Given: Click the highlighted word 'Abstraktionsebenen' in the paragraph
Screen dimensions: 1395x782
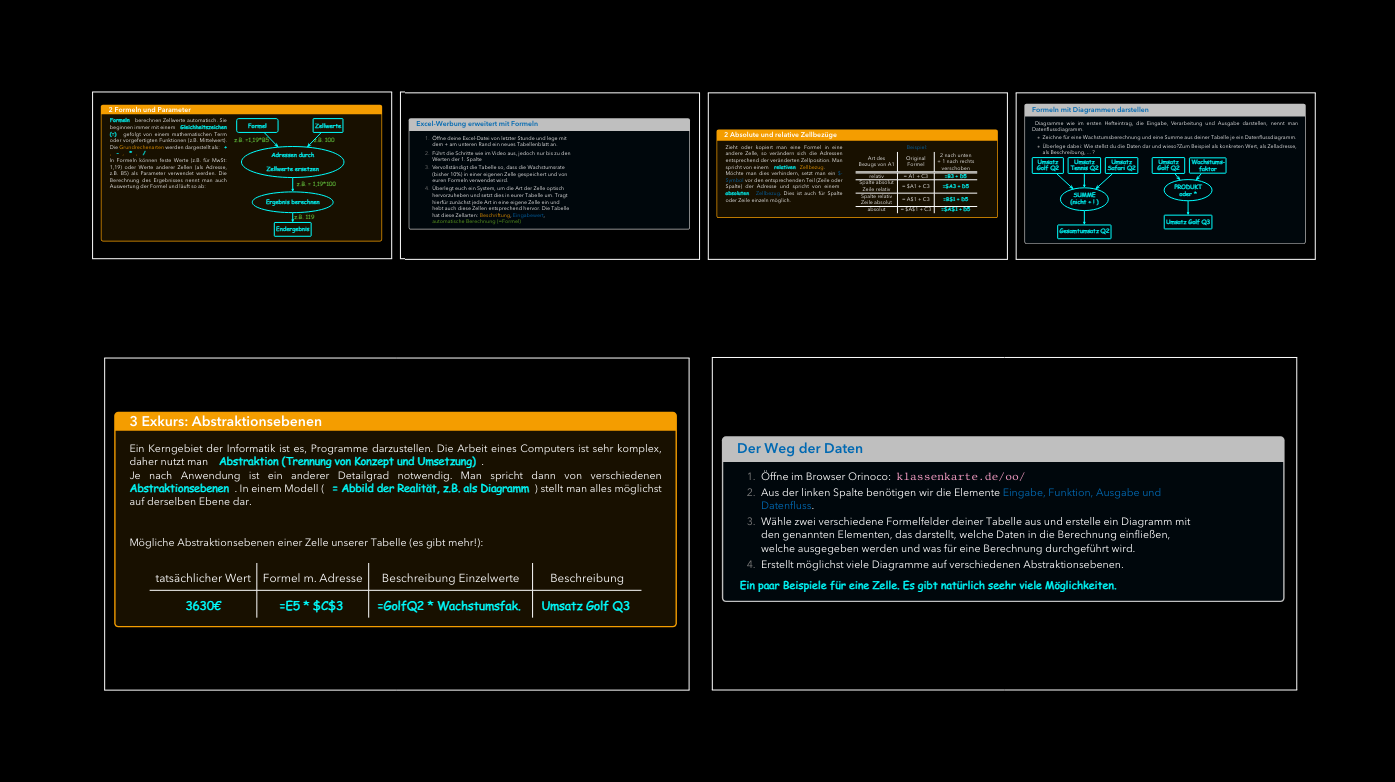Looking at the screenshot, I should 180,489.
